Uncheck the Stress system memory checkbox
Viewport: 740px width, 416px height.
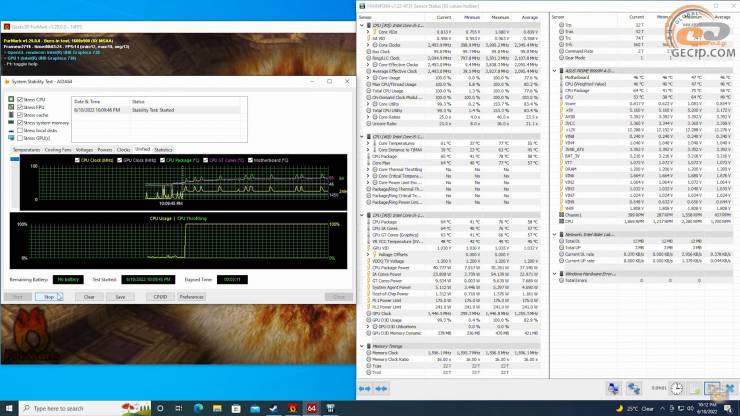click(x=20, y=123)
